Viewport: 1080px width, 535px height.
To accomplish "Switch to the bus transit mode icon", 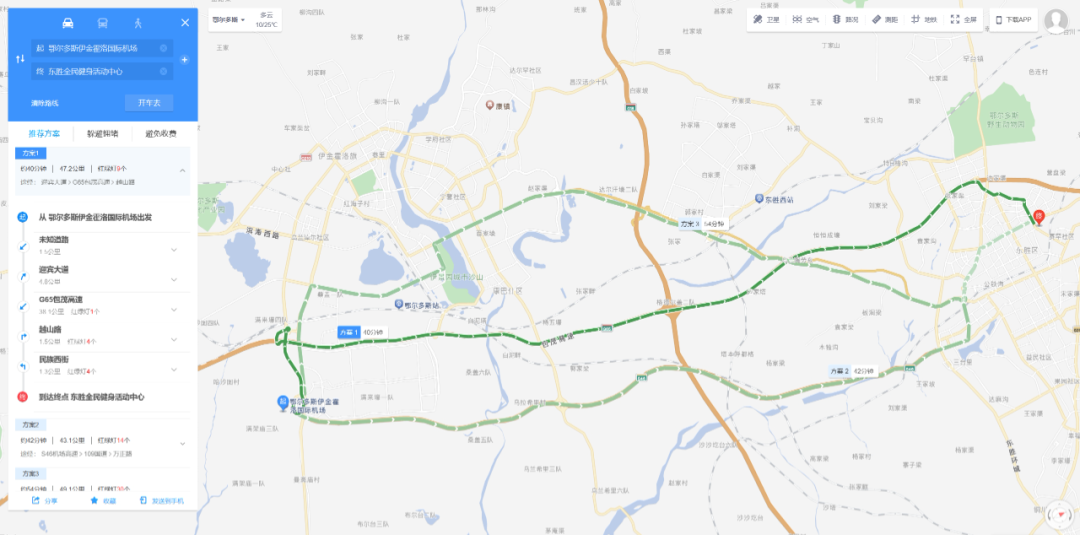I will coord(103,23).
